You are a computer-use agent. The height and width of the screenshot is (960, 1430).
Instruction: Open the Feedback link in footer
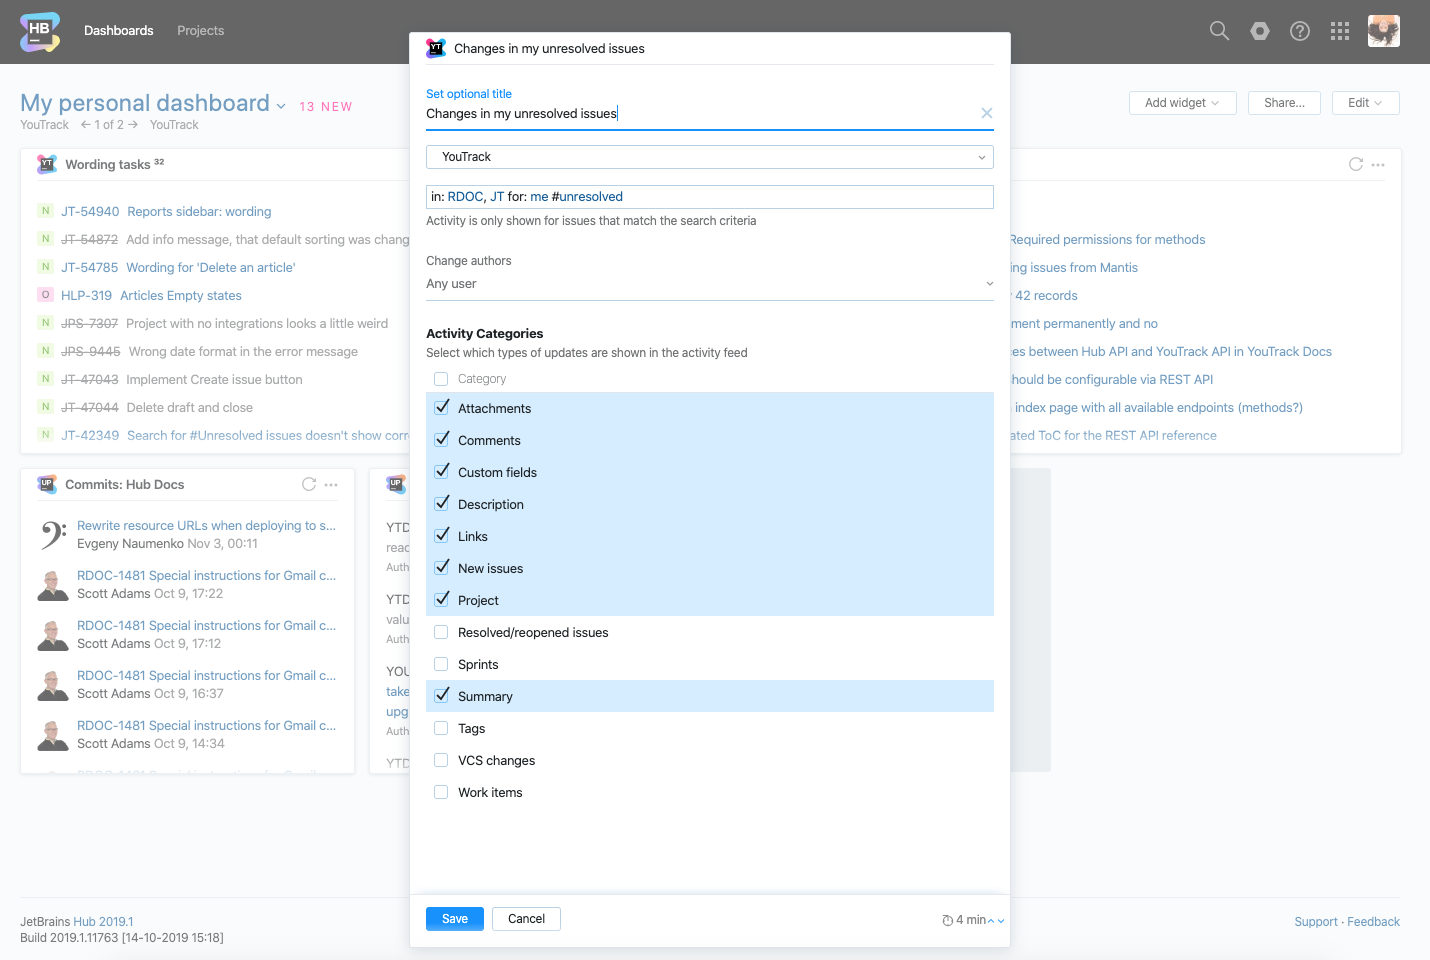coord(1374,922)
